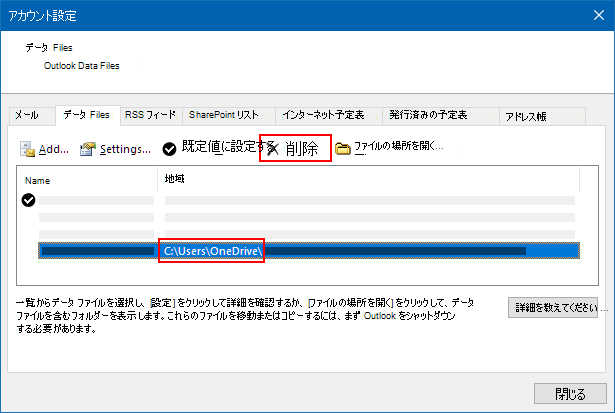Switch to アドレス帳 tab
This screenshot has height=413, width=615.
542,116
